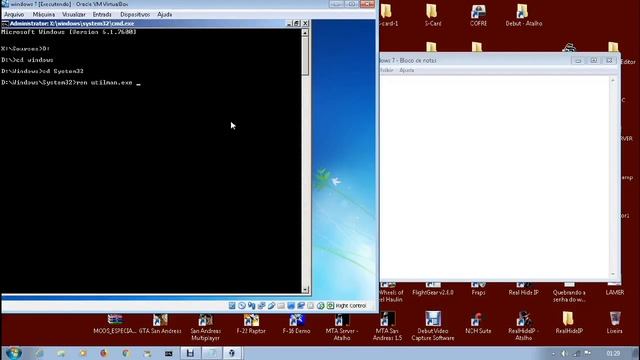This screenshot has width=640, height=360.
Task: Select the Debut Video Capture Software icon
Action: 433,327
